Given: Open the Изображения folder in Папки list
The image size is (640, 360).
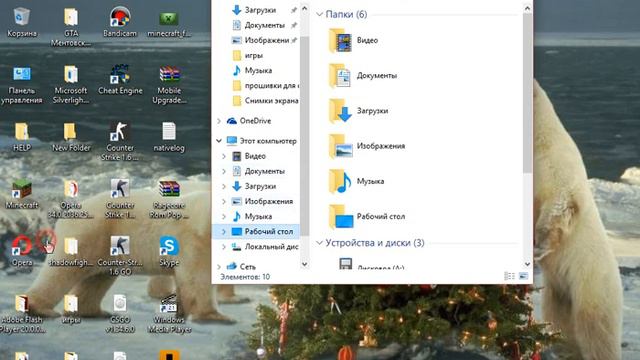Looking at the screenshot, I should coord(367,146).
